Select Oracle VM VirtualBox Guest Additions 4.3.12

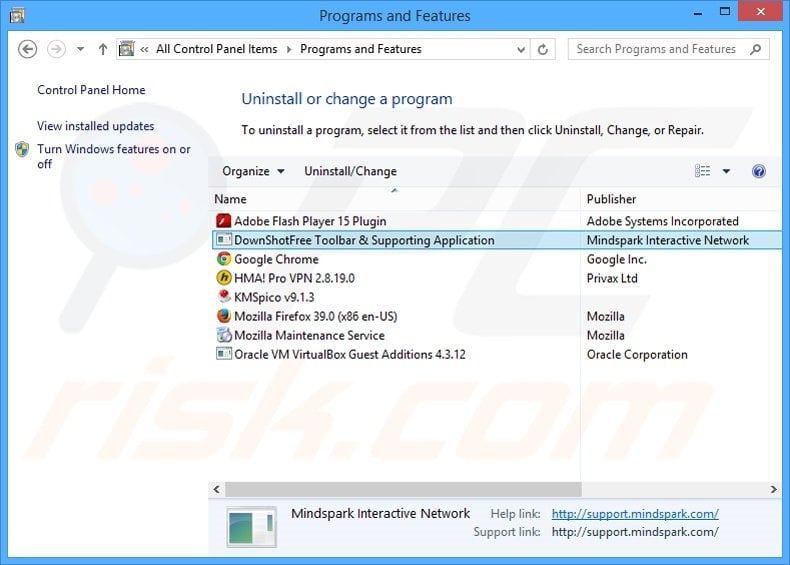point(497,355)
